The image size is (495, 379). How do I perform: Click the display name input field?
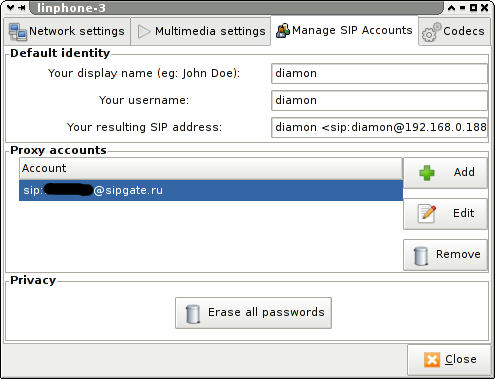coord(379,73)
